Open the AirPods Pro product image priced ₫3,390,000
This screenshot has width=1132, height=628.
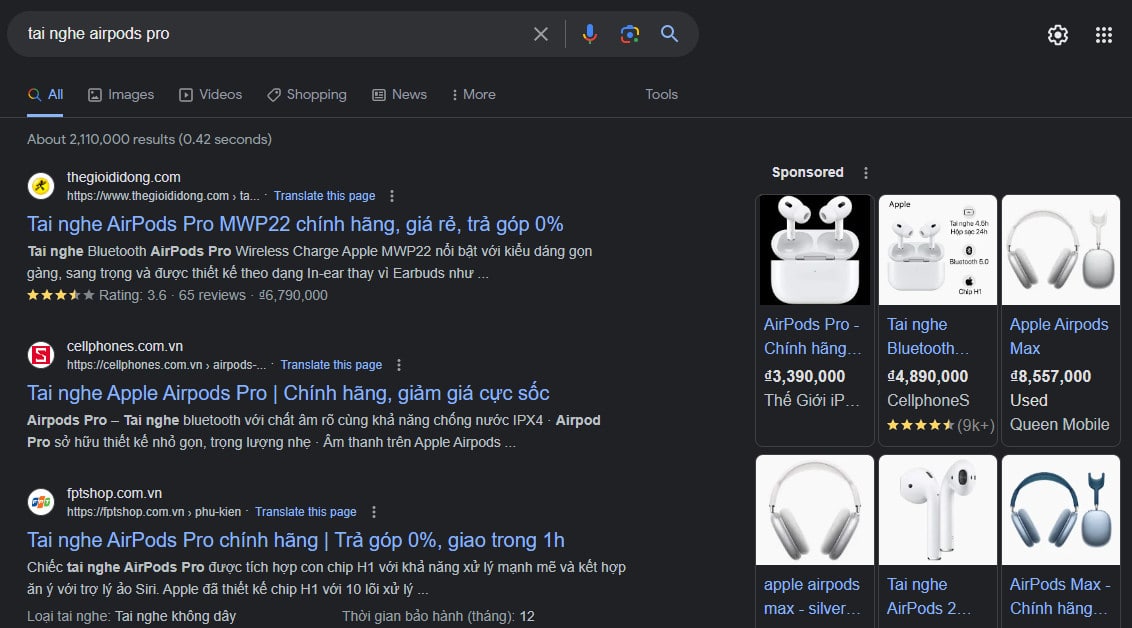pos(815,250)
